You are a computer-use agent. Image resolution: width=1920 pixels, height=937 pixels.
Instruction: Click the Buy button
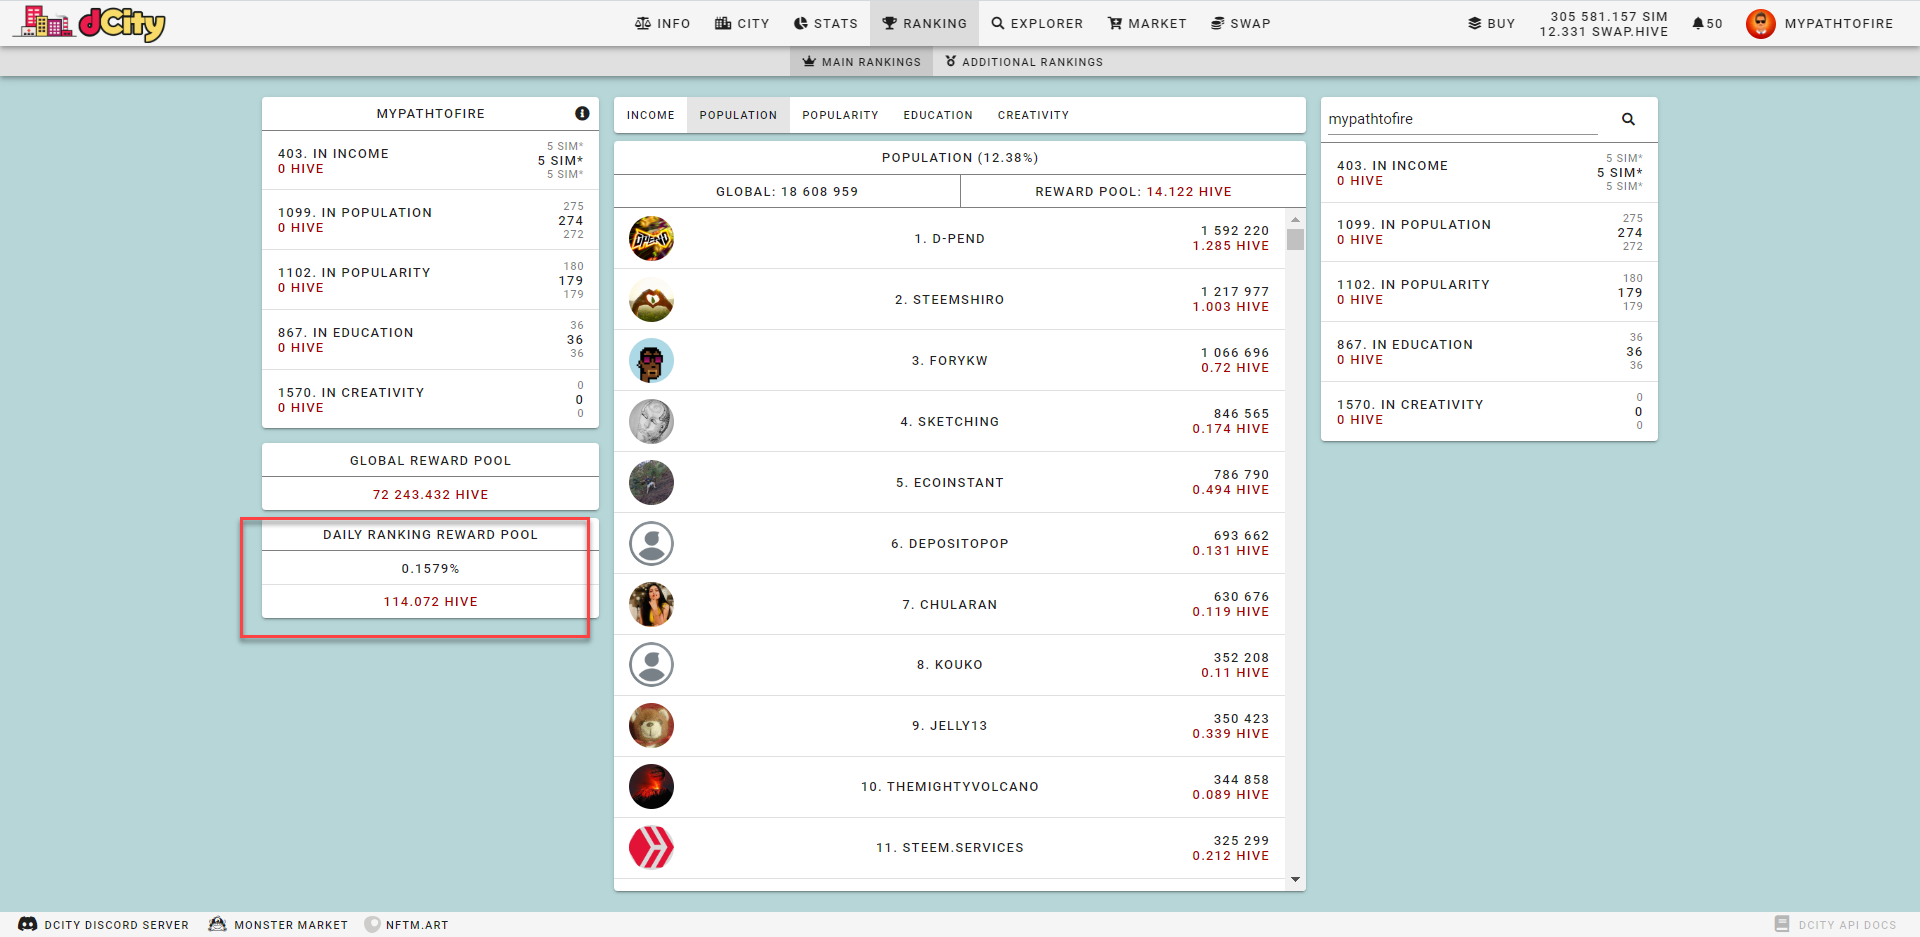coord(1491,23)
